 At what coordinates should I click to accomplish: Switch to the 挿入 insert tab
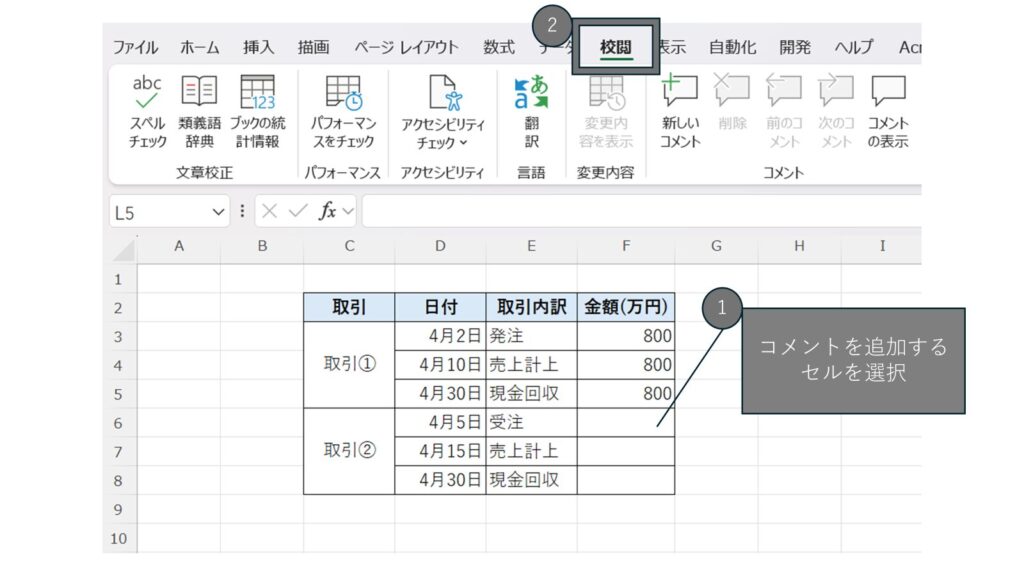(258, 47)
